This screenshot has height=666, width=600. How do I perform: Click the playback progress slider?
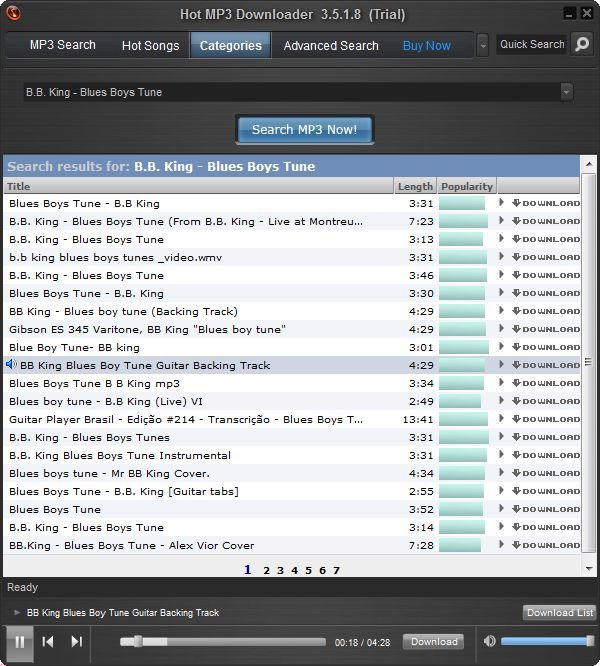click(x=223, y=641)
